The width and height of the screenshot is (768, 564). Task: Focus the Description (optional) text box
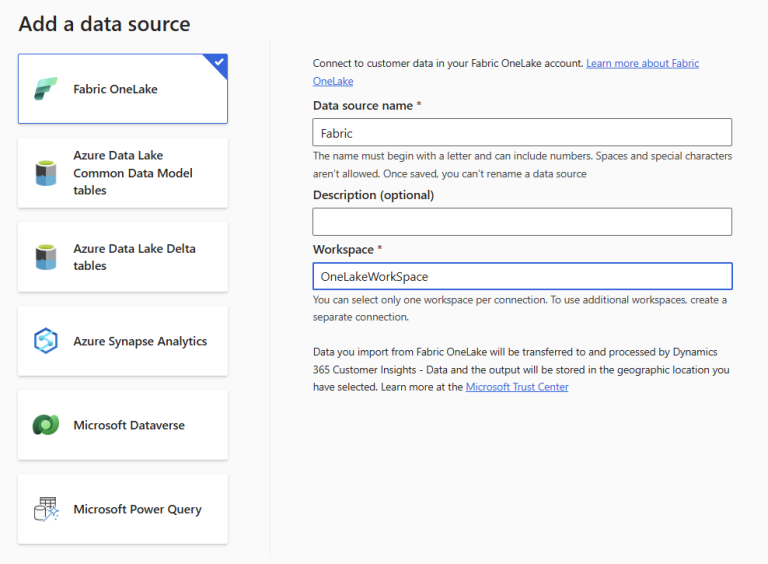point(522,222)
